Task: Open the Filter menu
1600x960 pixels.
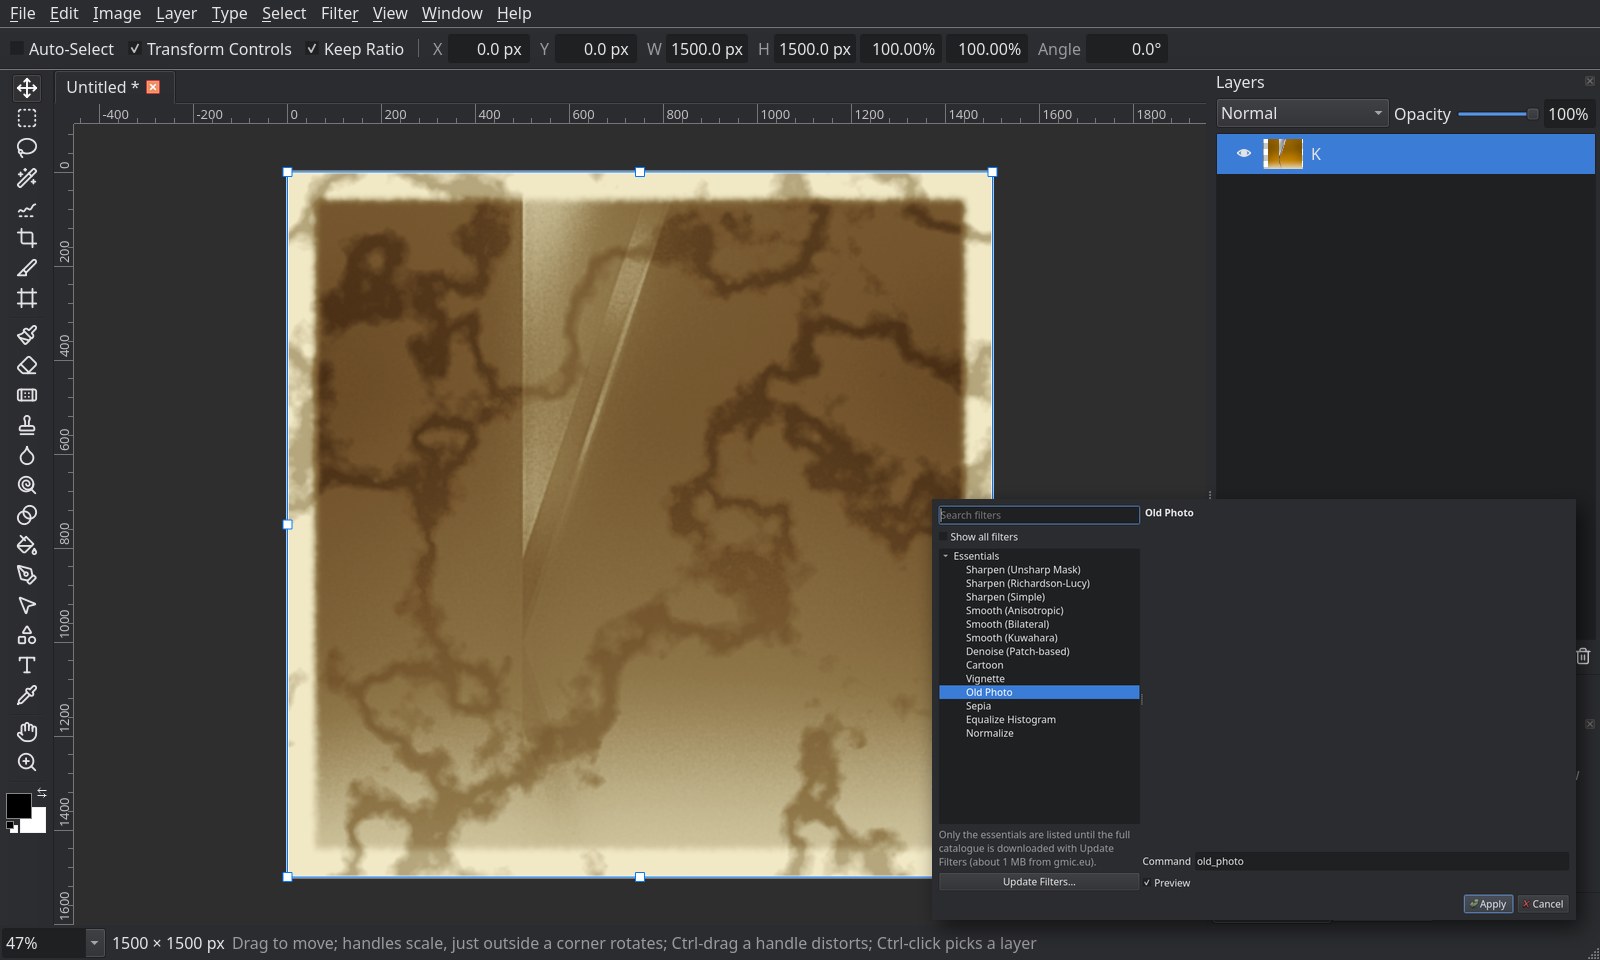Action: 339,13
